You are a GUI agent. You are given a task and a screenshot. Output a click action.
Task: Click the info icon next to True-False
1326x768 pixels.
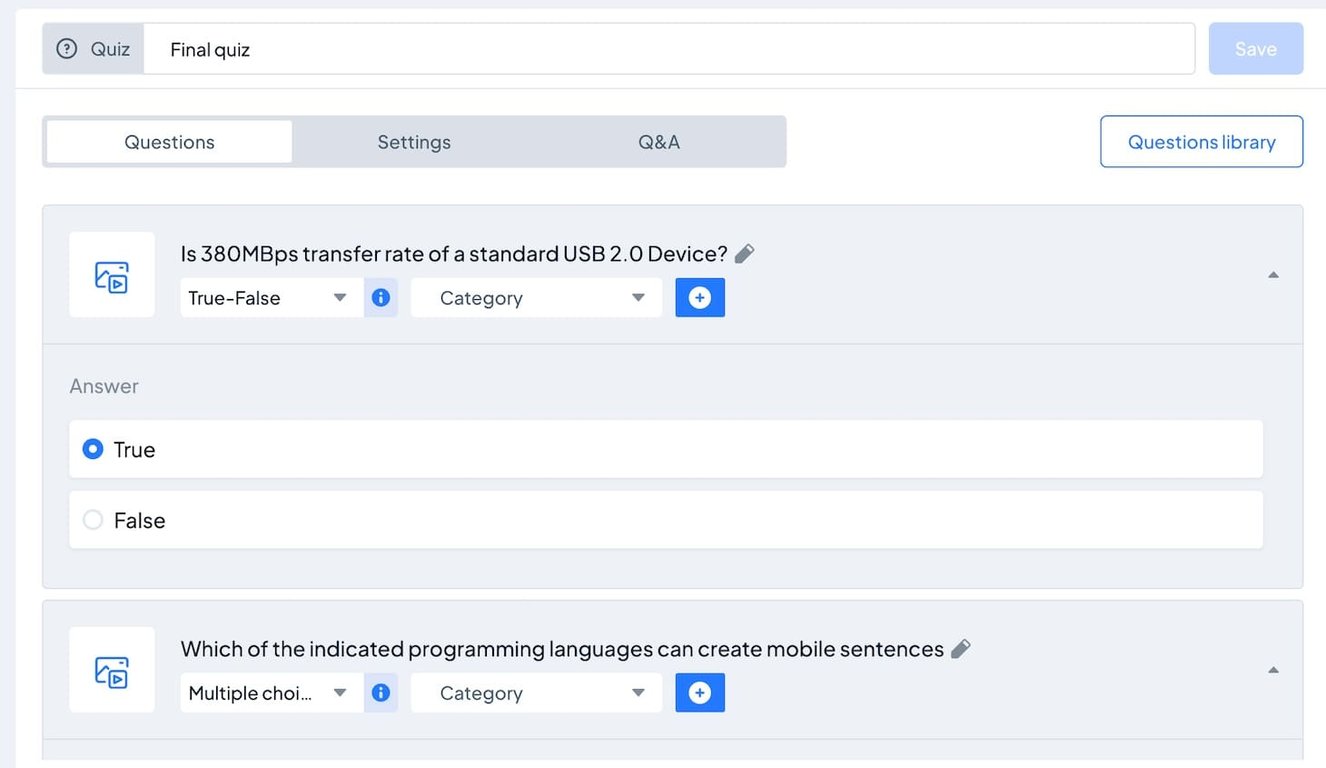pos(381,297)
